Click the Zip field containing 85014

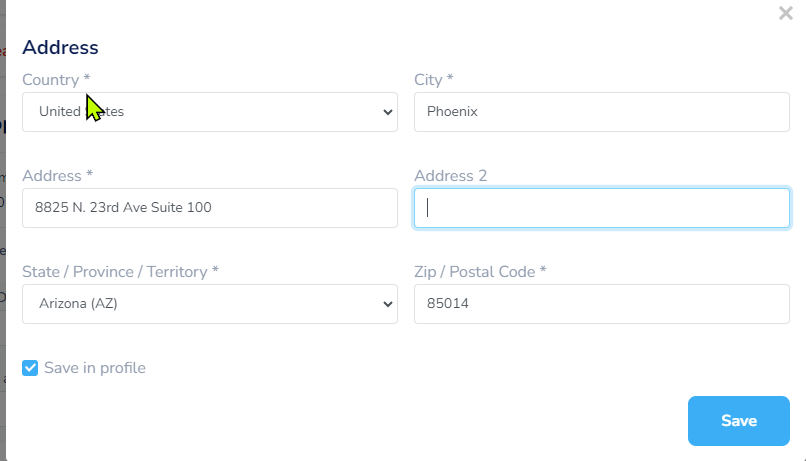[601, 304]
